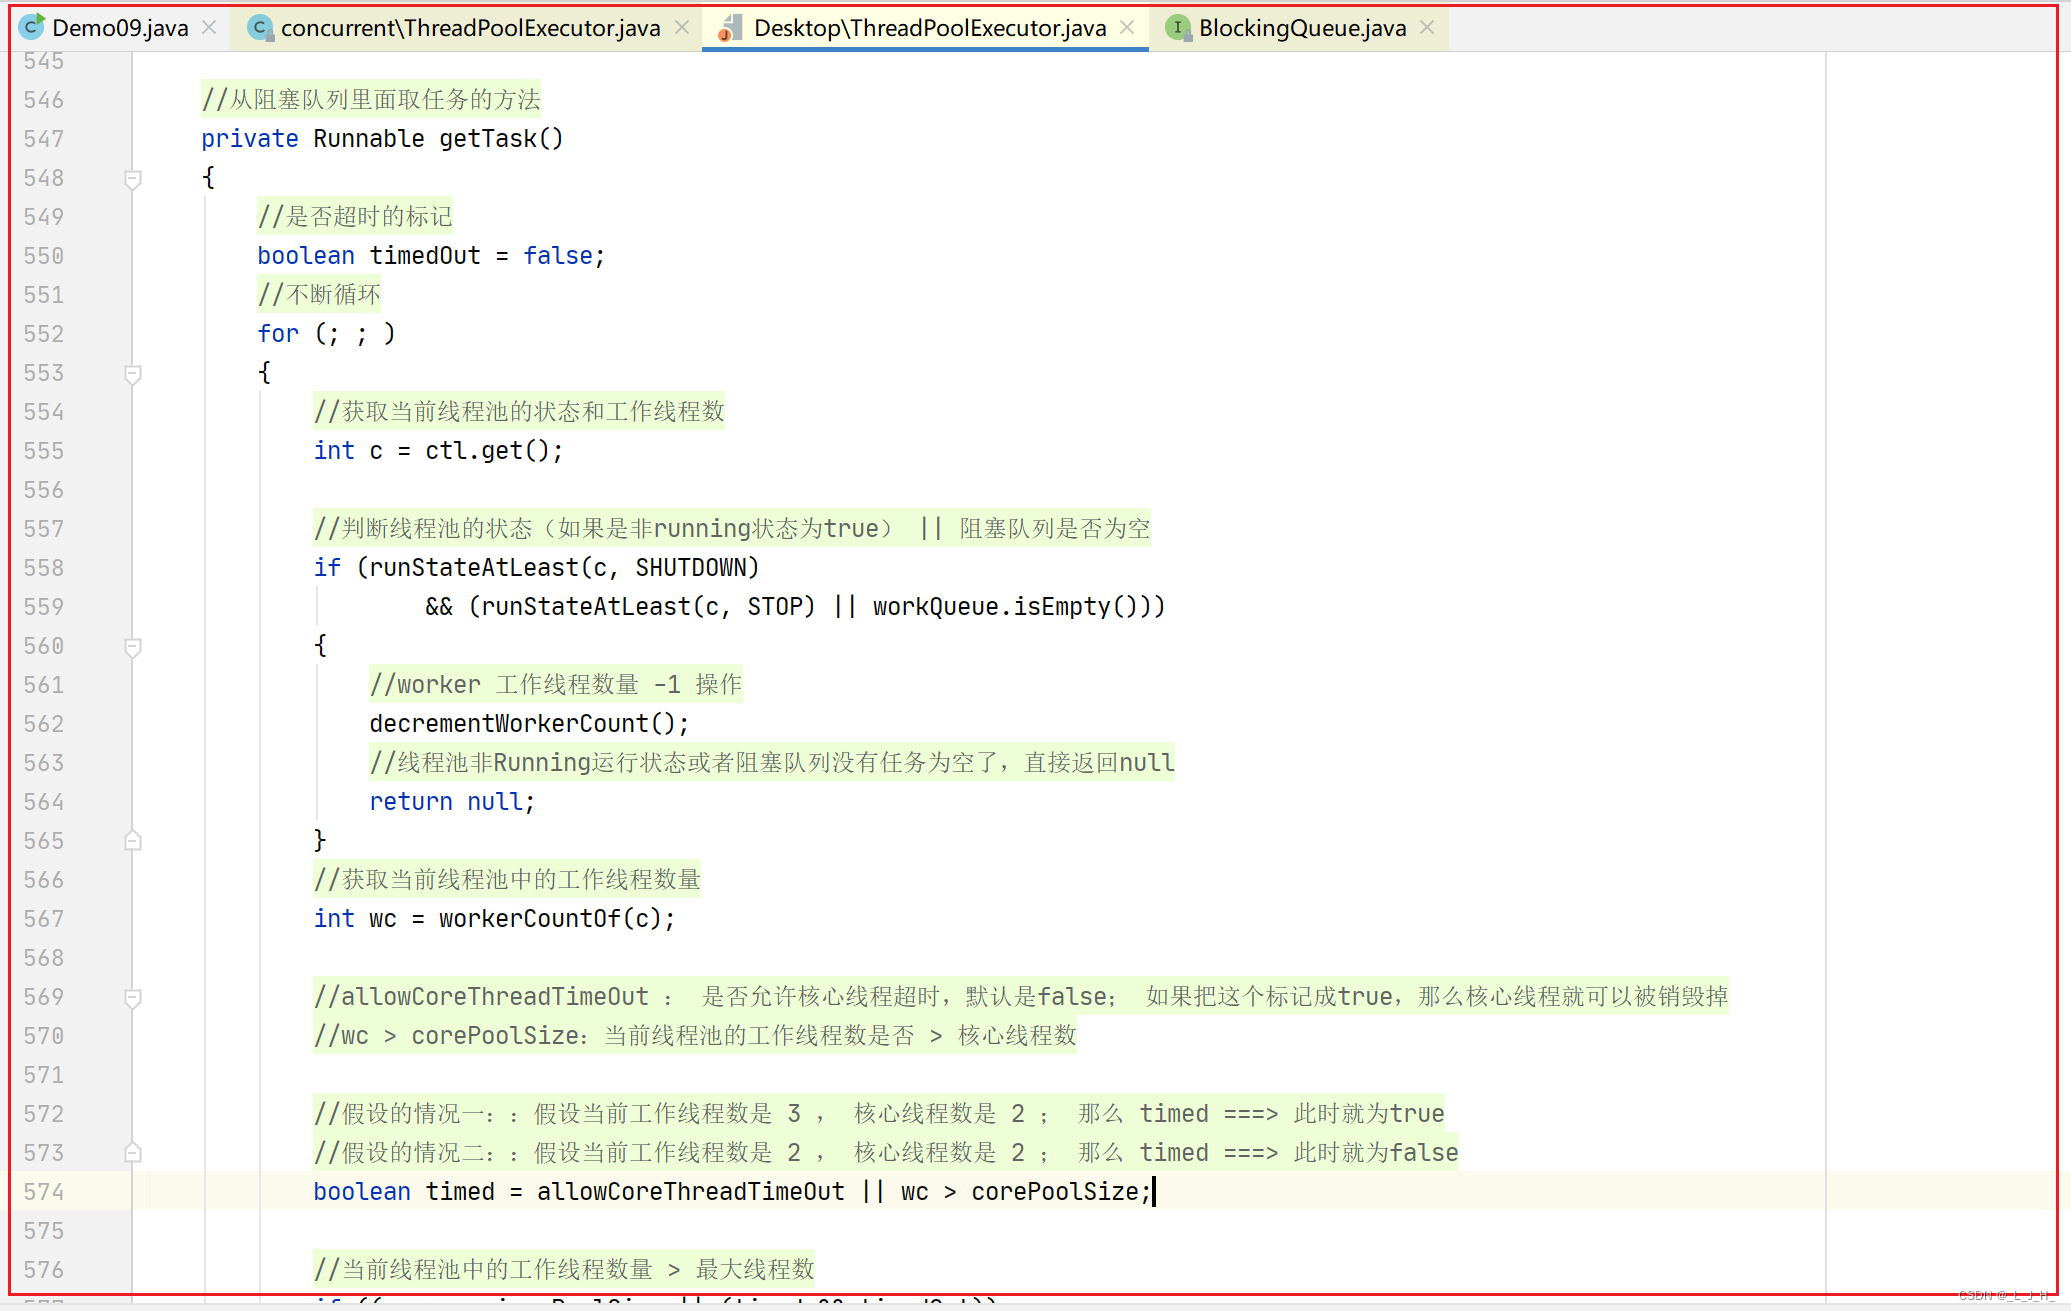Open concurrent\ThreadPoolExecutor.java tab

click(x=470, y=28)
